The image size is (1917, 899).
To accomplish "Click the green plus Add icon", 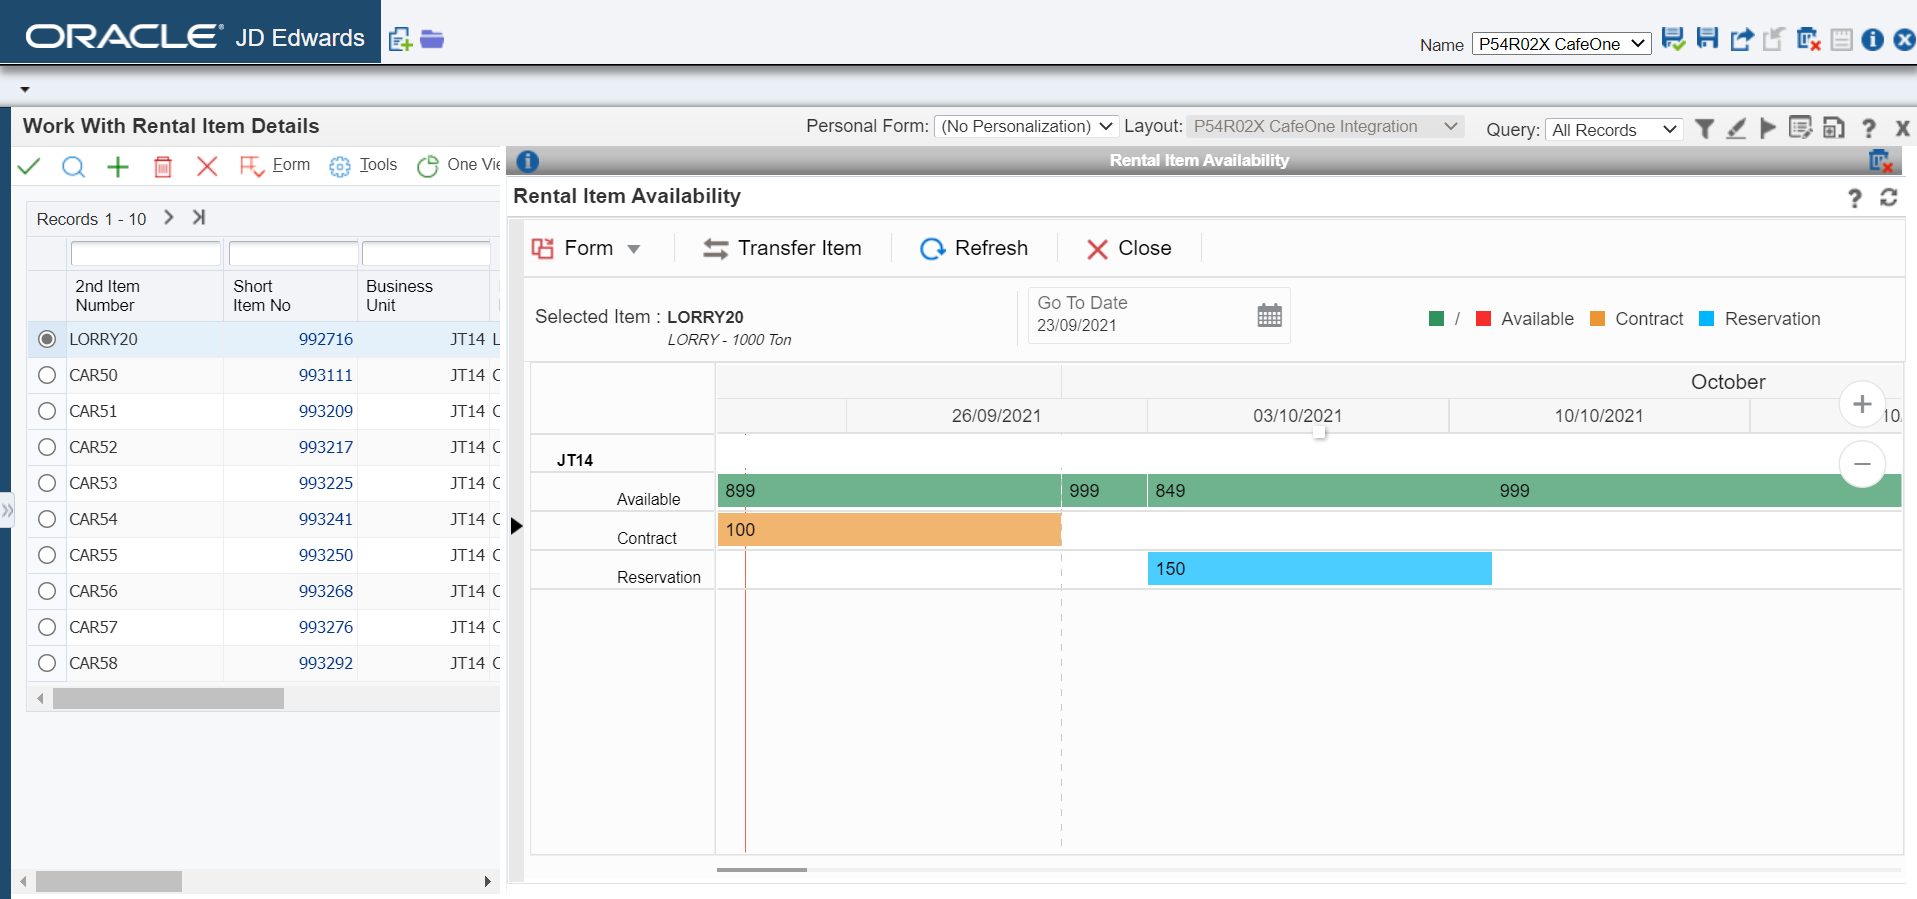I will click(x=118, y=166).
